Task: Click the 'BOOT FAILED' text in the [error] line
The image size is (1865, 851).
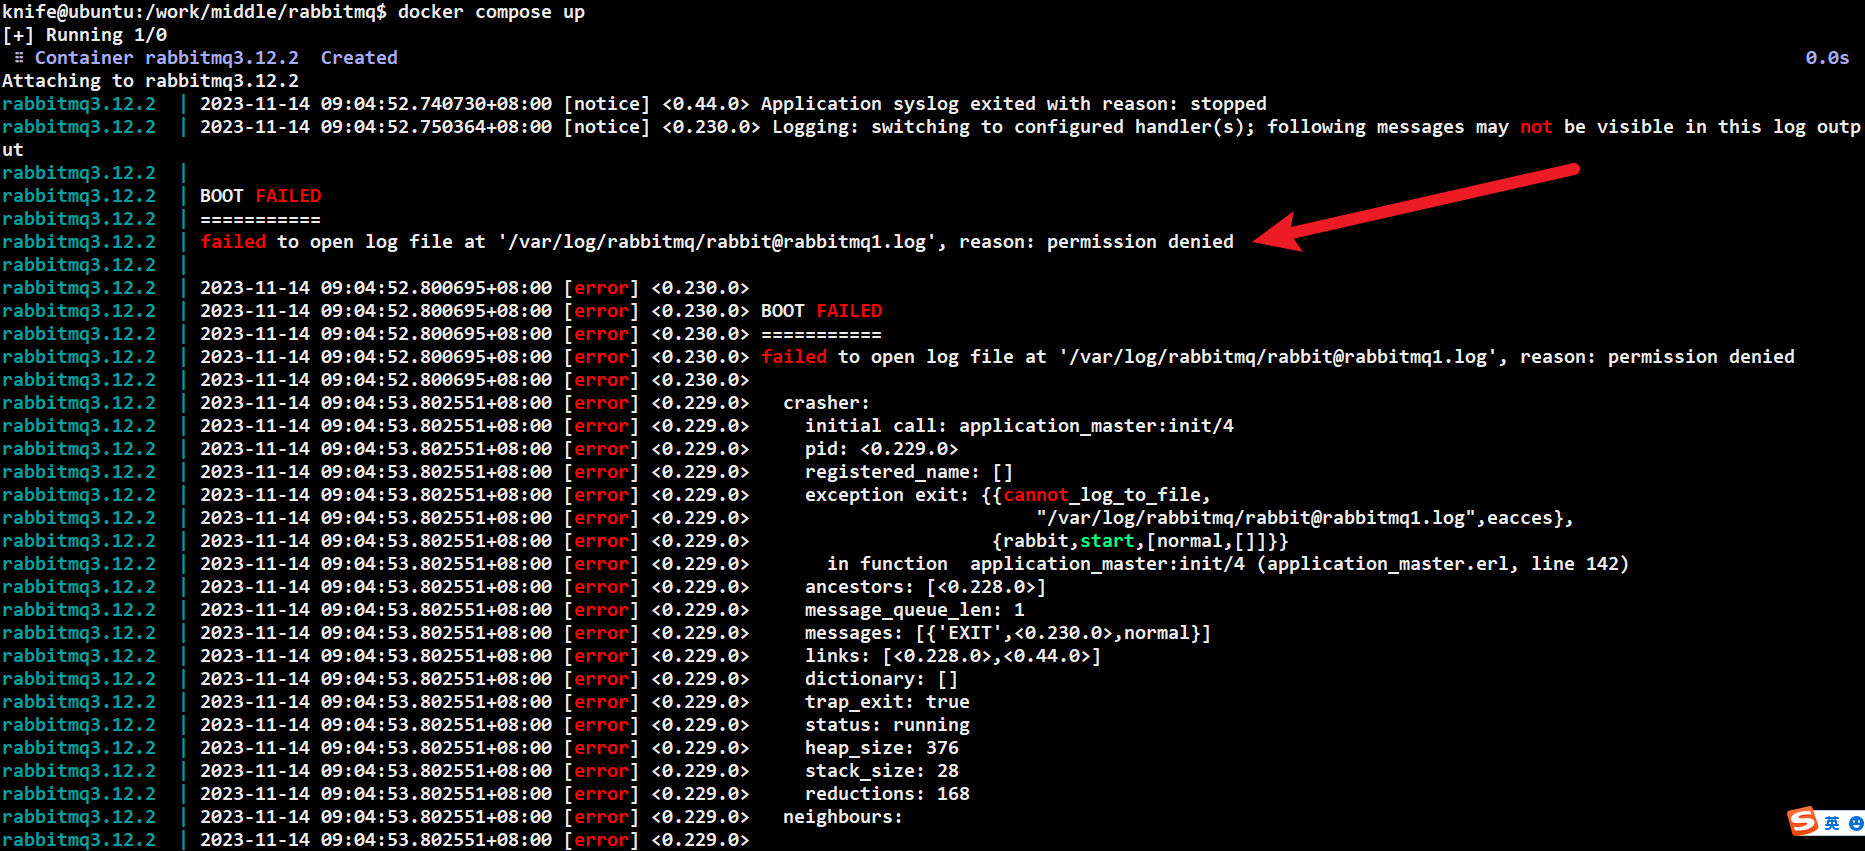Action: (x=822, y=311)
